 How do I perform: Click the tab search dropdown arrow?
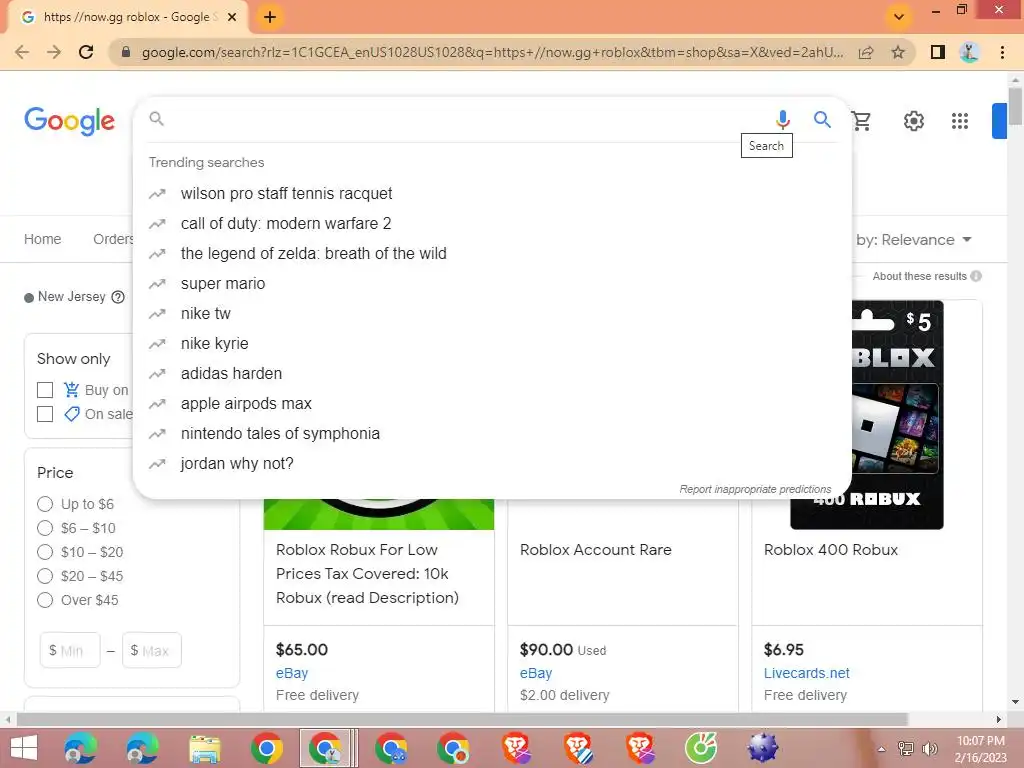click(899, 17)
